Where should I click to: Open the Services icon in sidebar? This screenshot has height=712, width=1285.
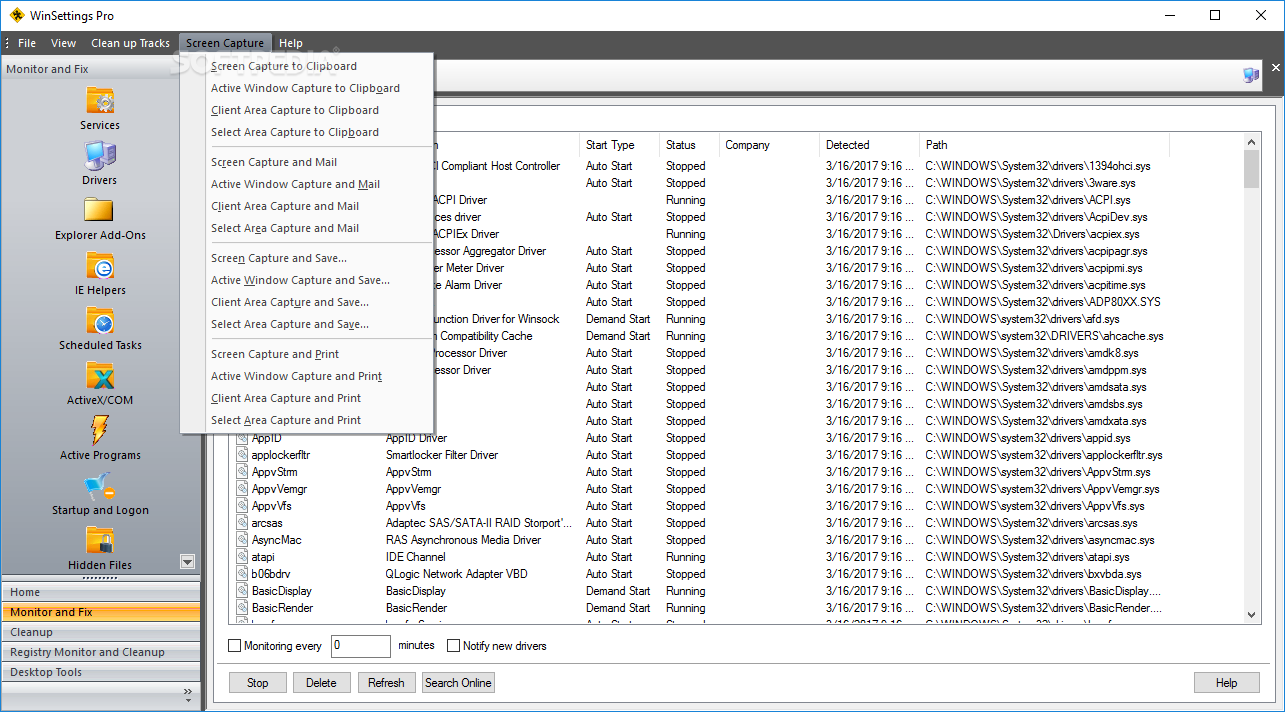[x=100, y=101]
